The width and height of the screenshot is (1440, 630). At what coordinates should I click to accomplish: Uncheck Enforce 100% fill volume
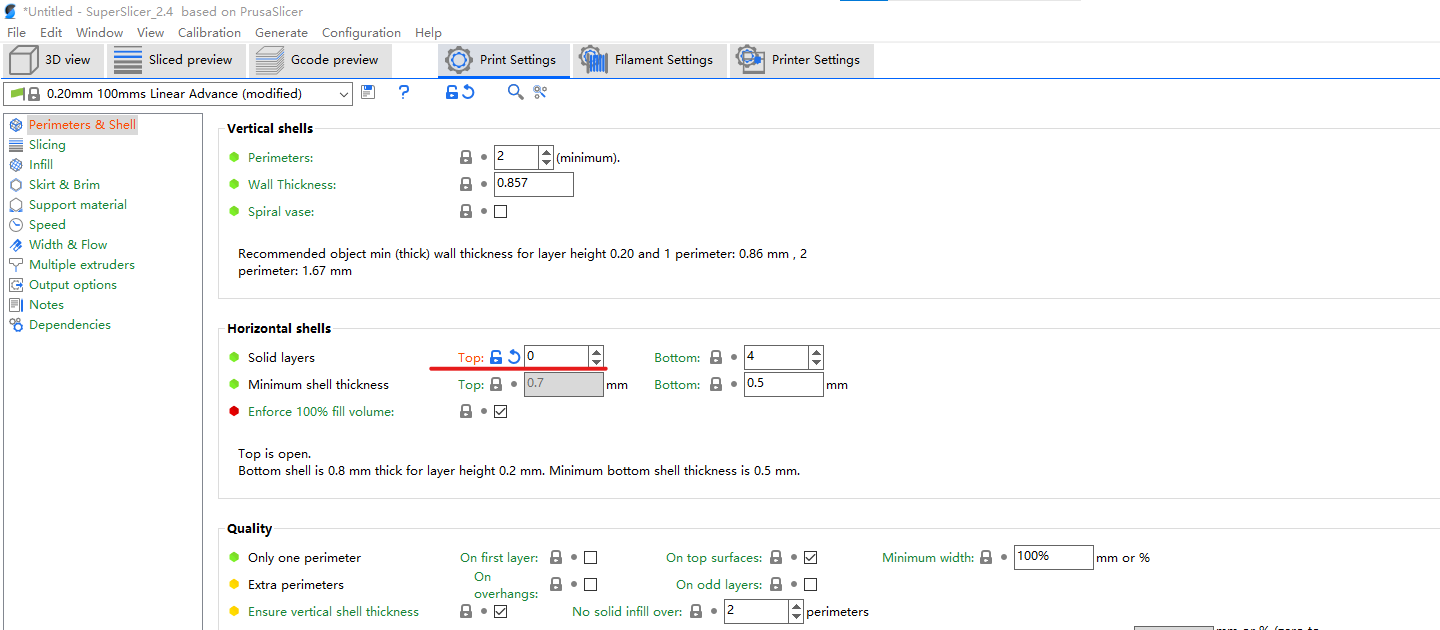click(x=501, y=411)
